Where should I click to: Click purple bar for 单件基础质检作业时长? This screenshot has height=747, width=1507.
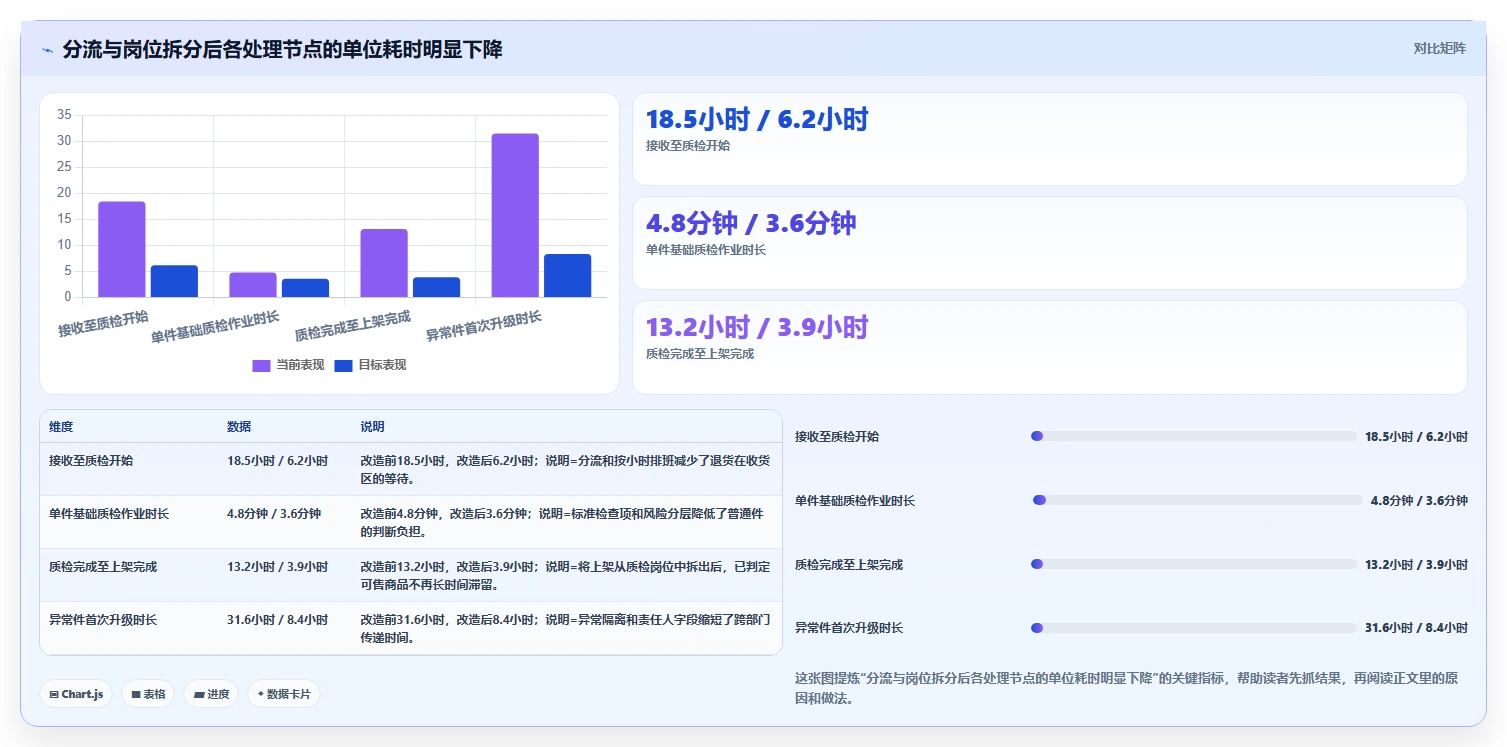click(253, 285)
